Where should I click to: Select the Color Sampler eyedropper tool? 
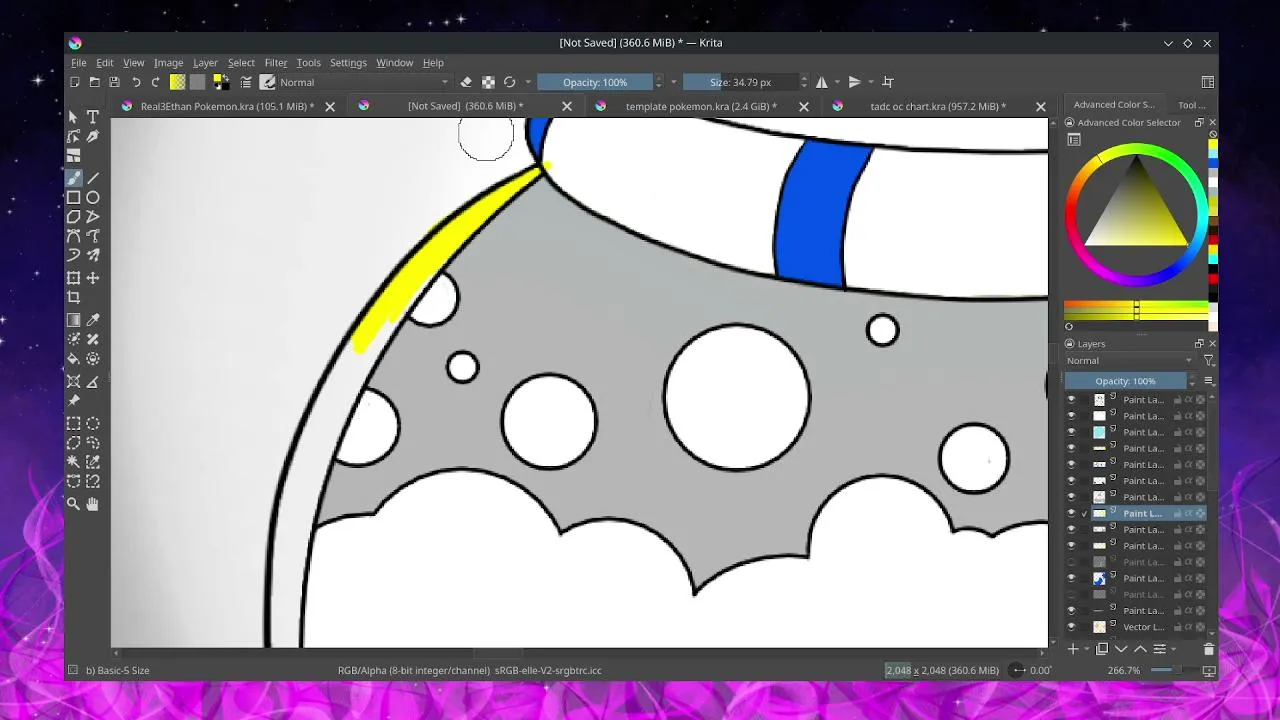(x=93, y=320)
